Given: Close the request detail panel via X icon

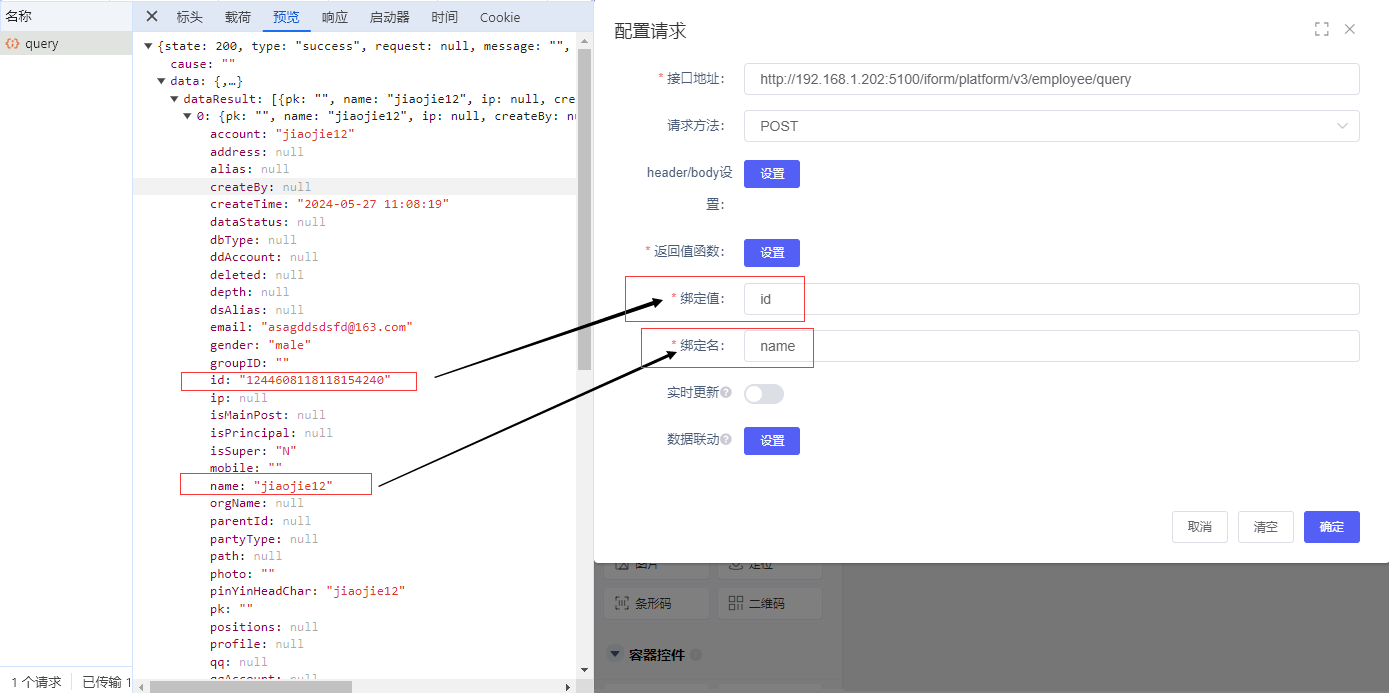Looking at the screenshot, I should pos(152,17).
